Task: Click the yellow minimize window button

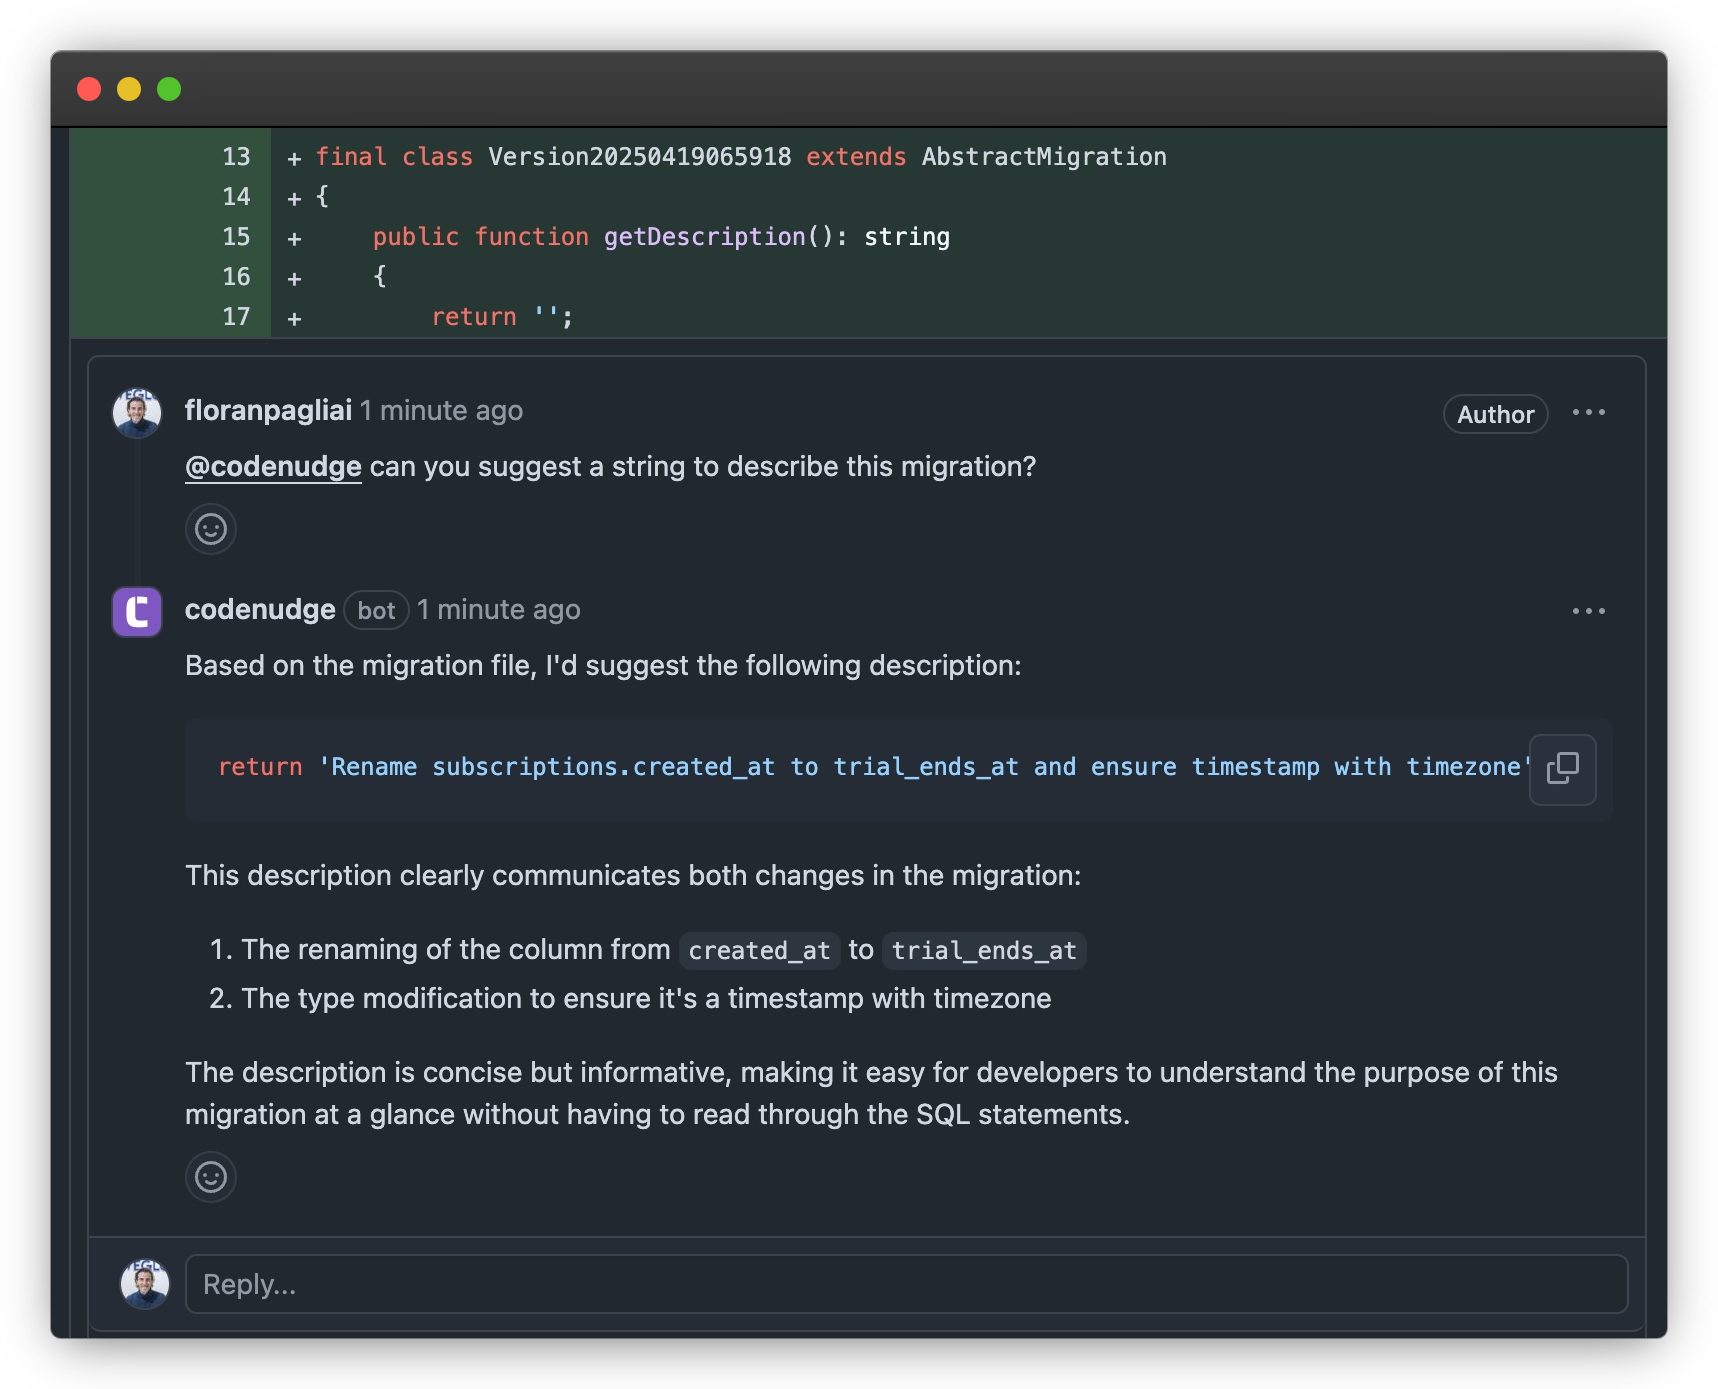Action: [x=129, y=89]
